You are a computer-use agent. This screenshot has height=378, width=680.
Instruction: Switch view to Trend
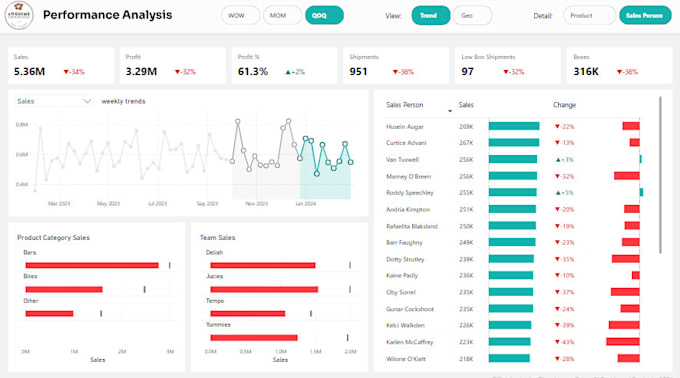click(431, 15)
